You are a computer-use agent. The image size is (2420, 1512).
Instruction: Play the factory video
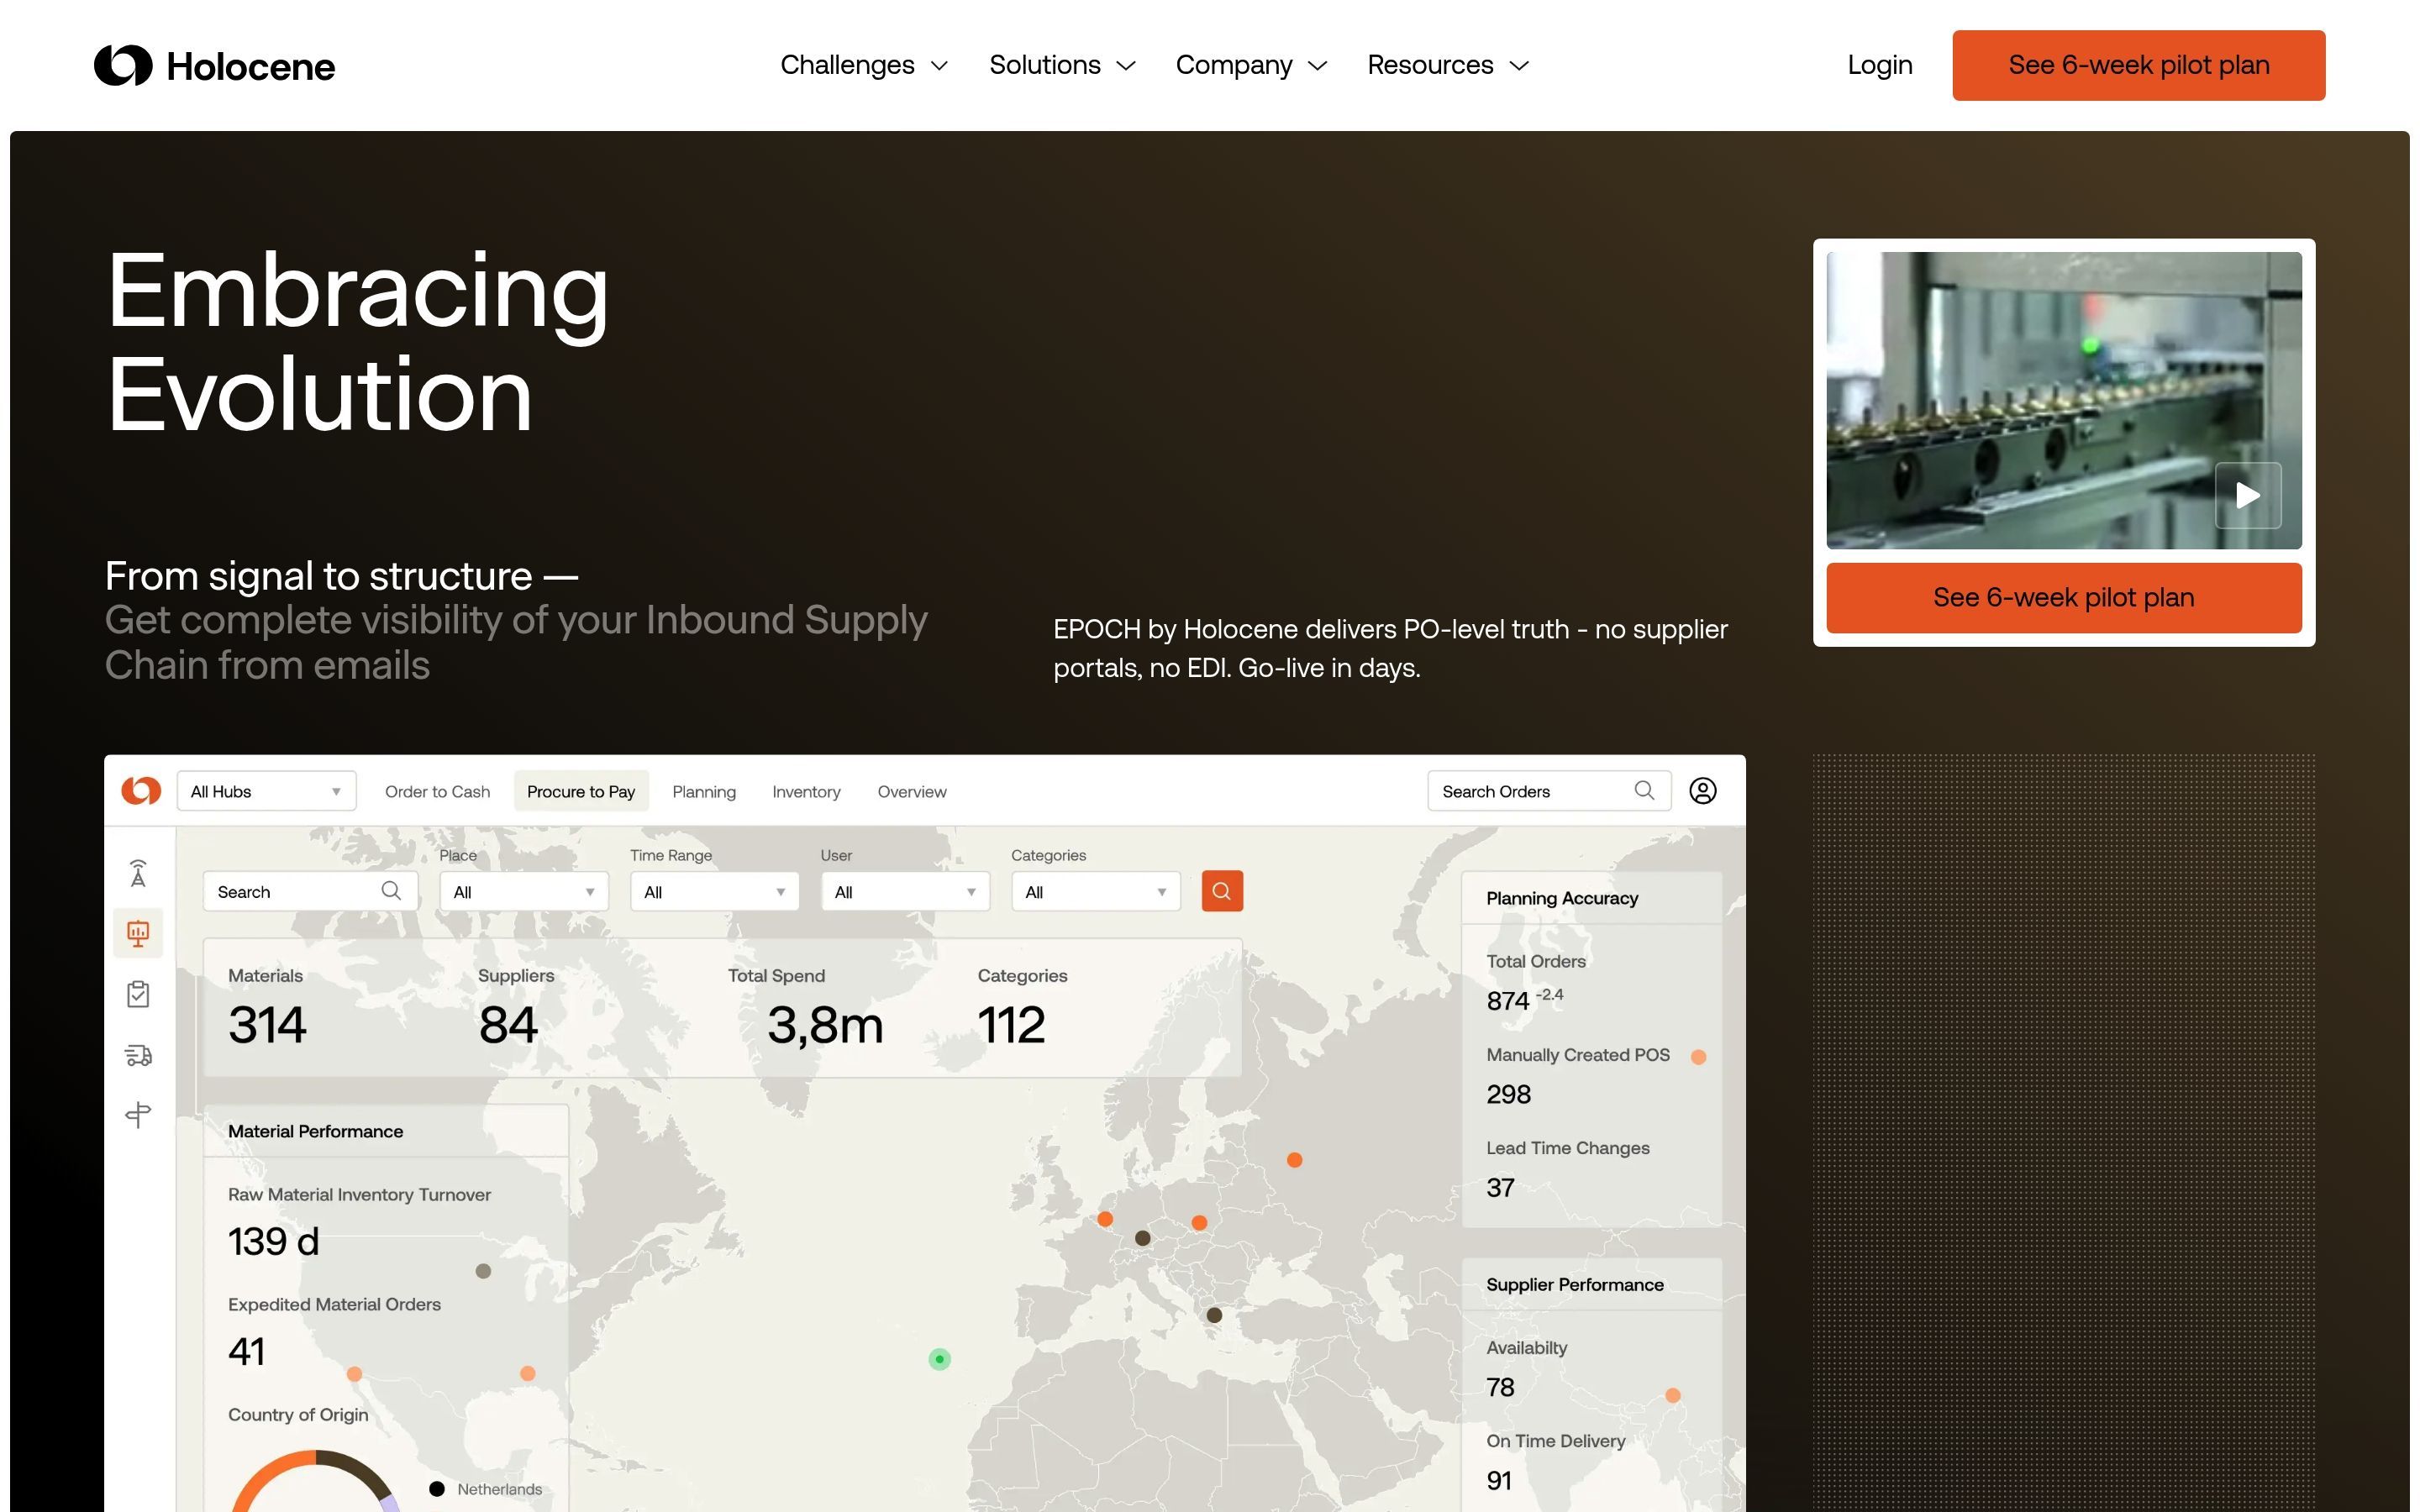pos(2247,495)
